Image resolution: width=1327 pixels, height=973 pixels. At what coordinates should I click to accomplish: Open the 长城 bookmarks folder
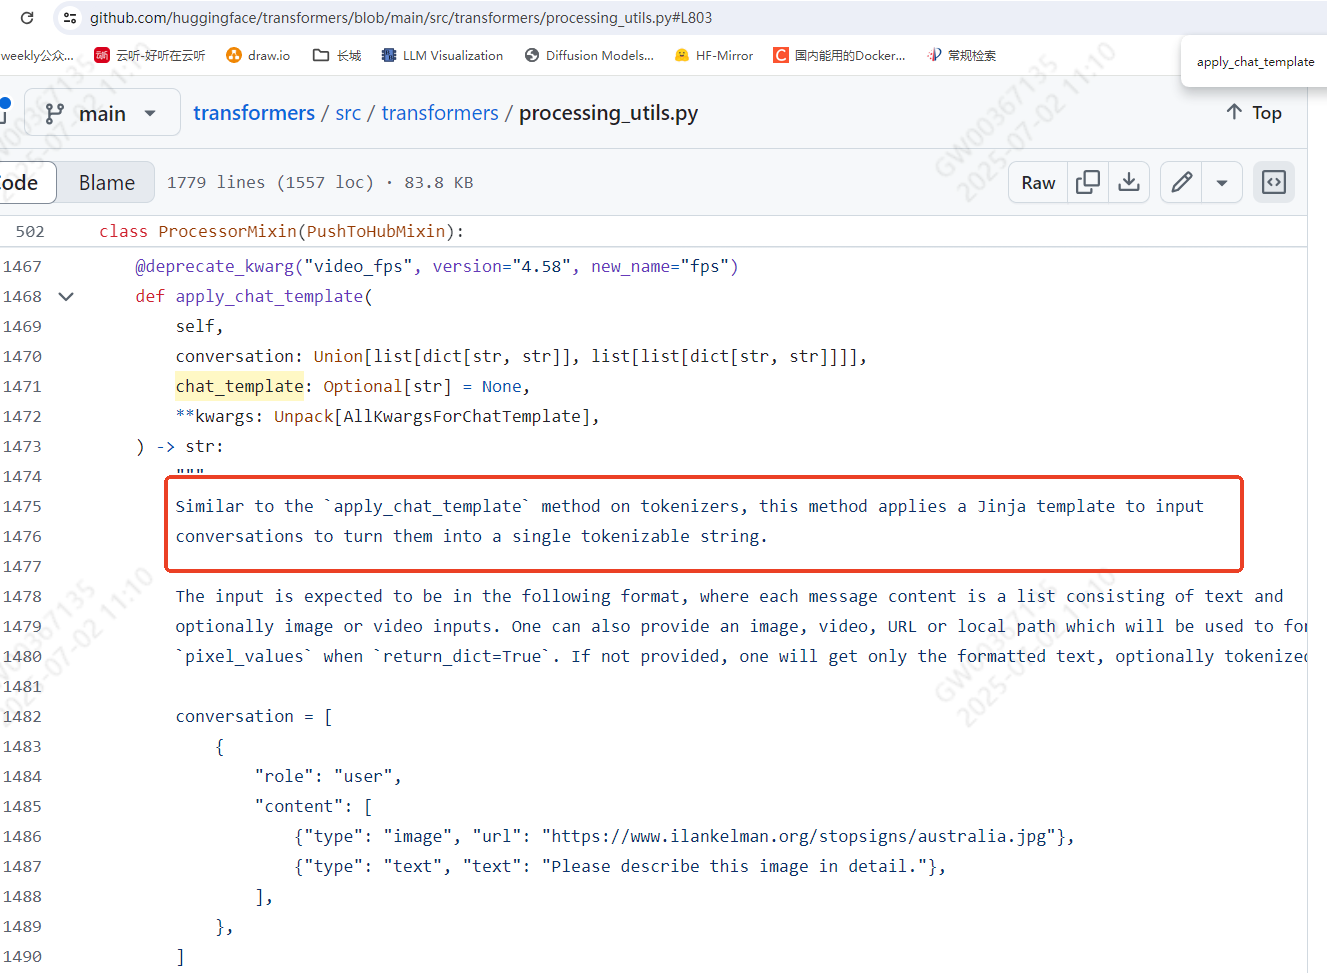tap(337, 55)
